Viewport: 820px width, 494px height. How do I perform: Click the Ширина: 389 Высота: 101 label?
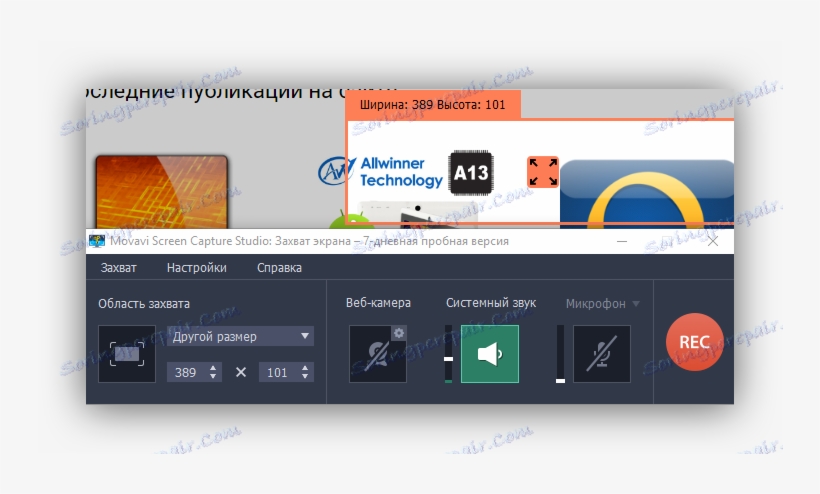(432, 105)
